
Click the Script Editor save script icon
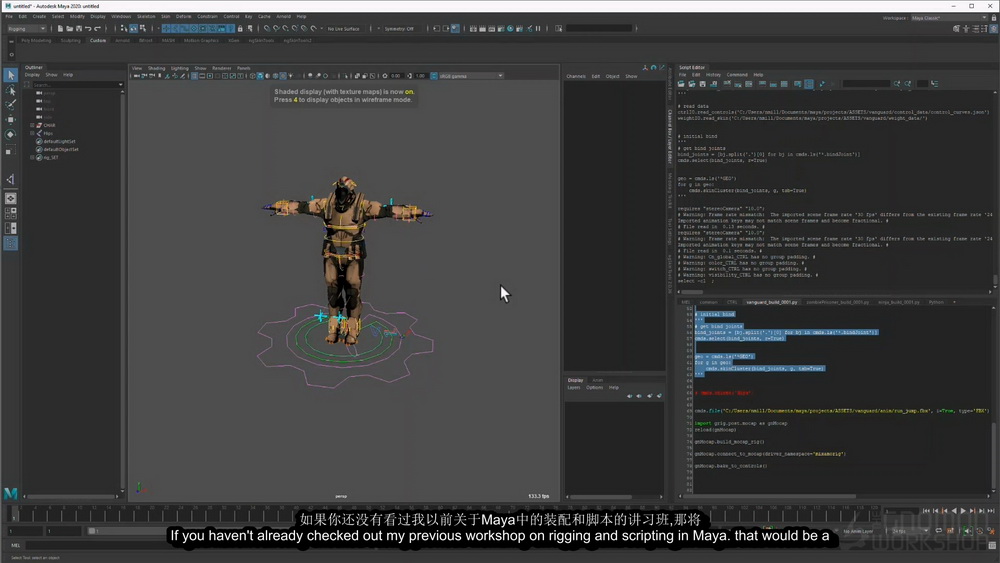pos(703,84)
